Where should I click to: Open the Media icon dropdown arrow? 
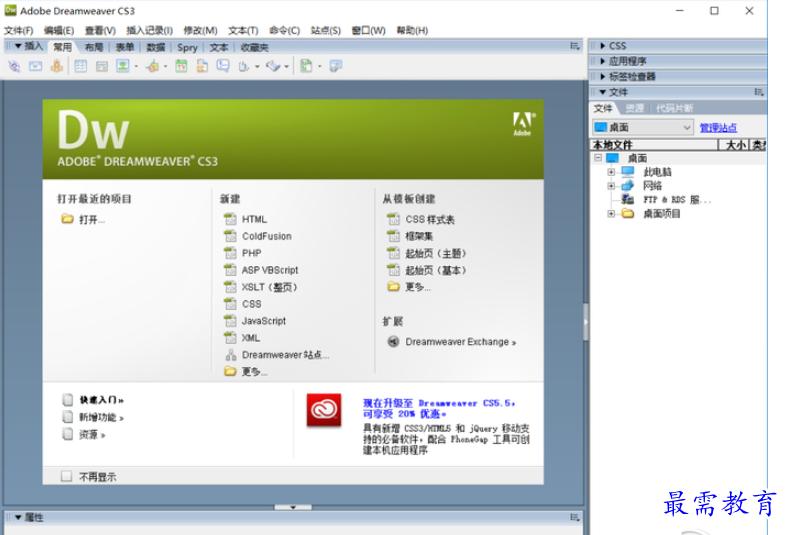click(165, 66)
